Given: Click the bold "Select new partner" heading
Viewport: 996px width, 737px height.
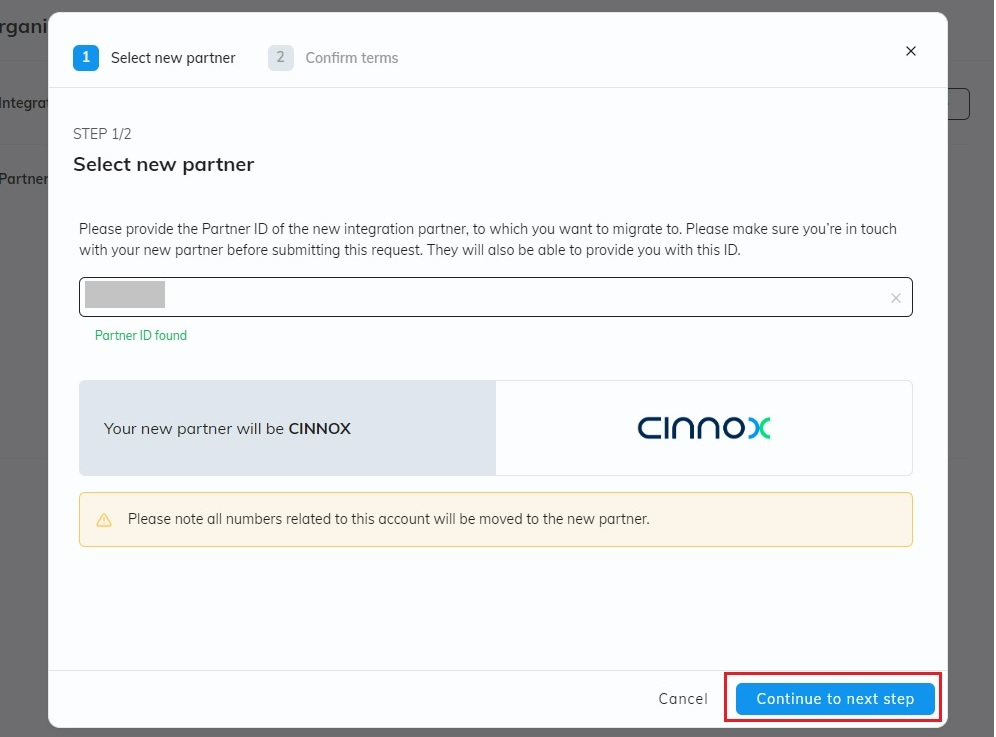Looking at the screenshot, I should [x=164, y=165].
